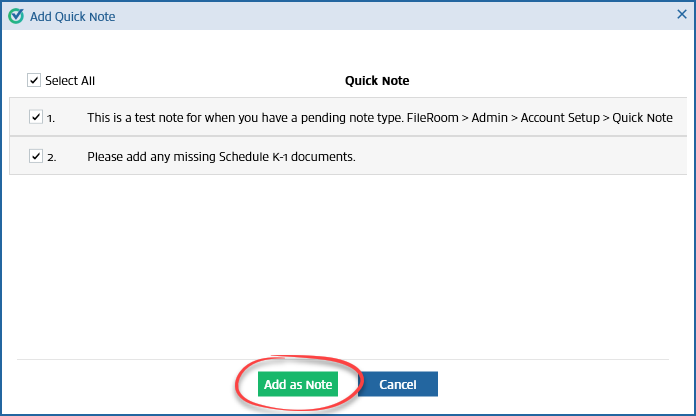Select the missing Schedule K-1 documents note
Image resolution: width=696 pixels, height=416 pixels.
point(221,157)
